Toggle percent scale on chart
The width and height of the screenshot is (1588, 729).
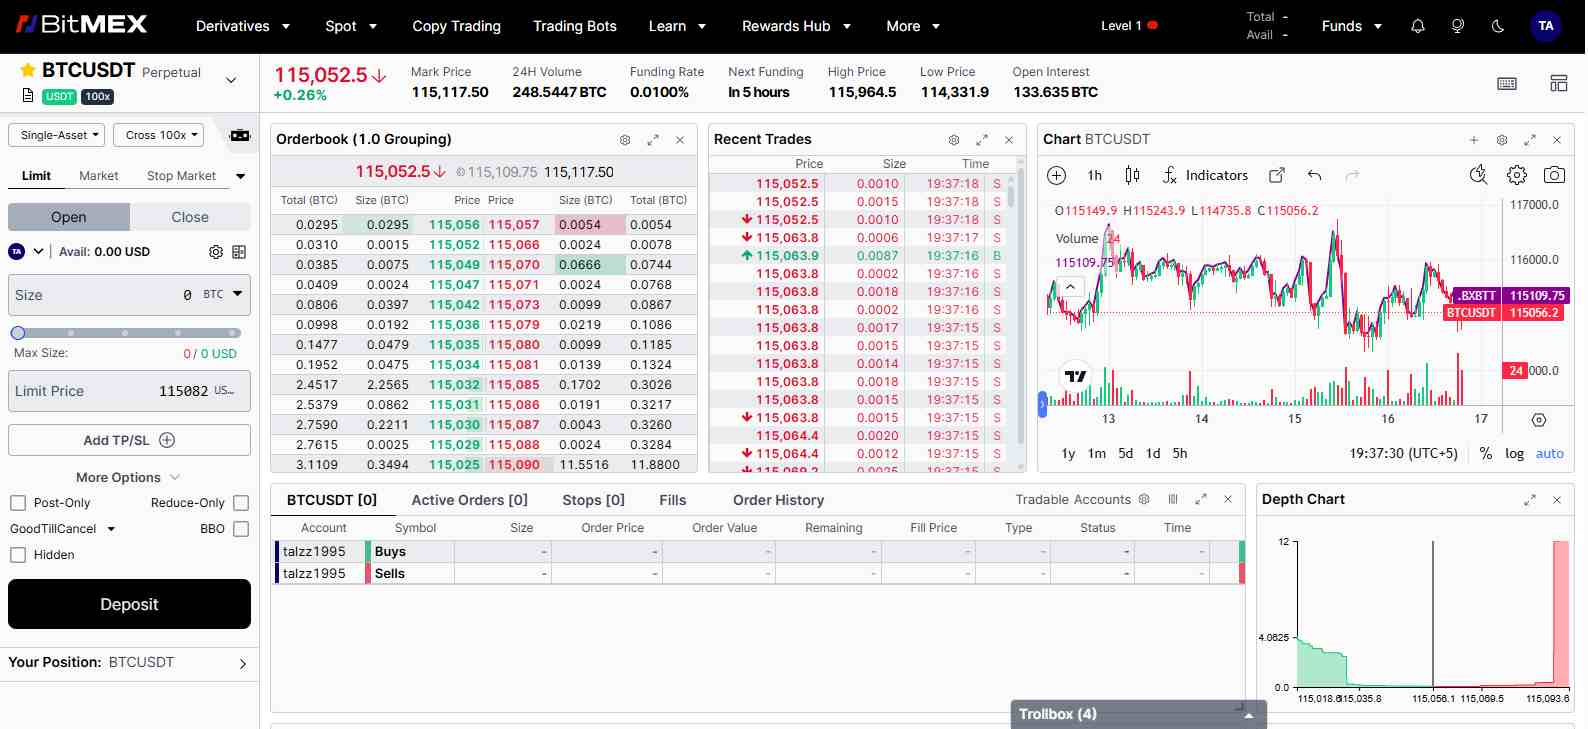[x=1485, y=454]
